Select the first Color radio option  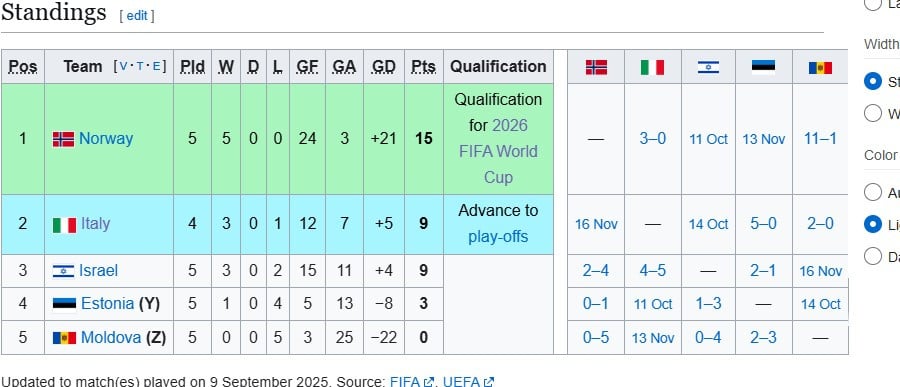click(872, 192)
